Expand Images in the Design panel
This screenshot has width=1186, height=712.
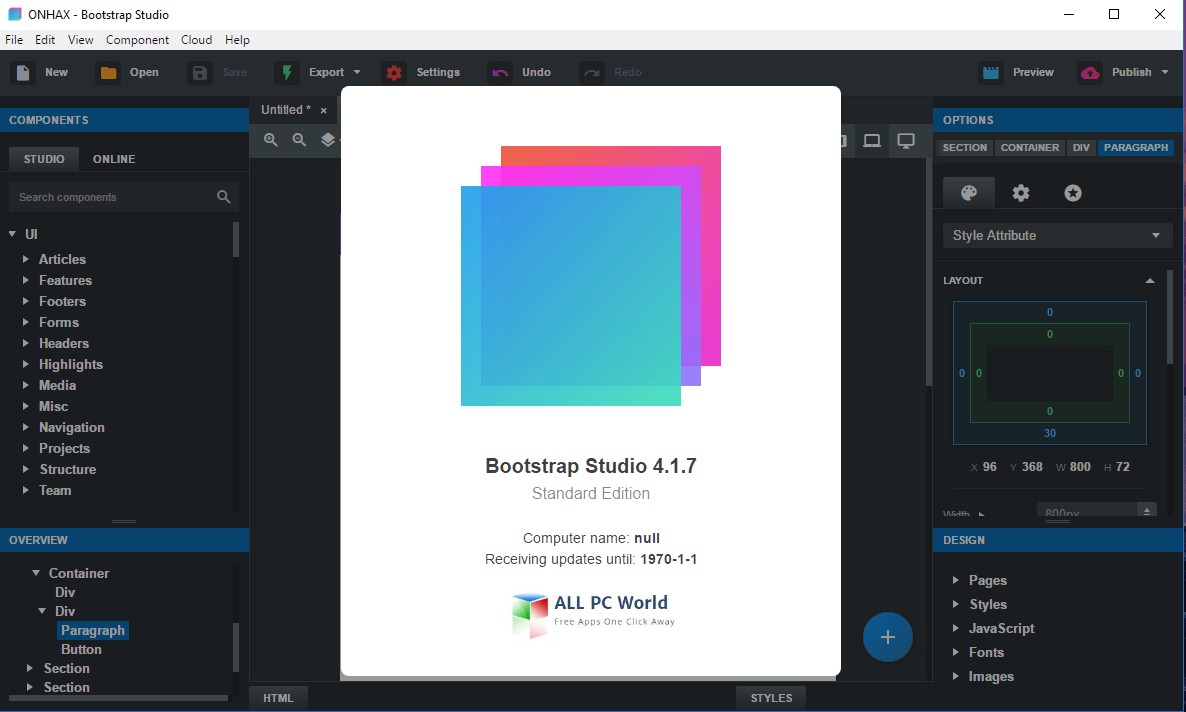955,676
